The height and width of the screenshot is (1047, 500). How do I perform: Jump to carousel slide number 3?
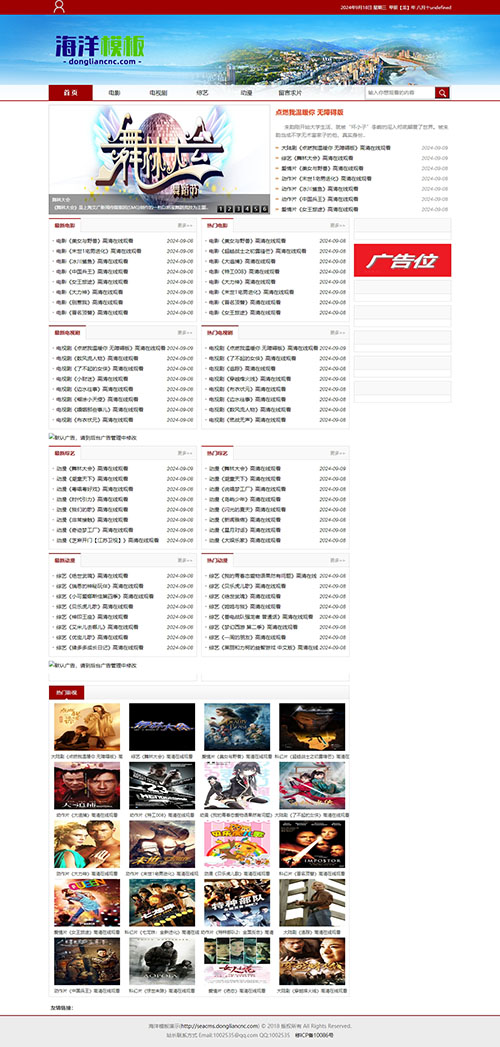[238, 209]
